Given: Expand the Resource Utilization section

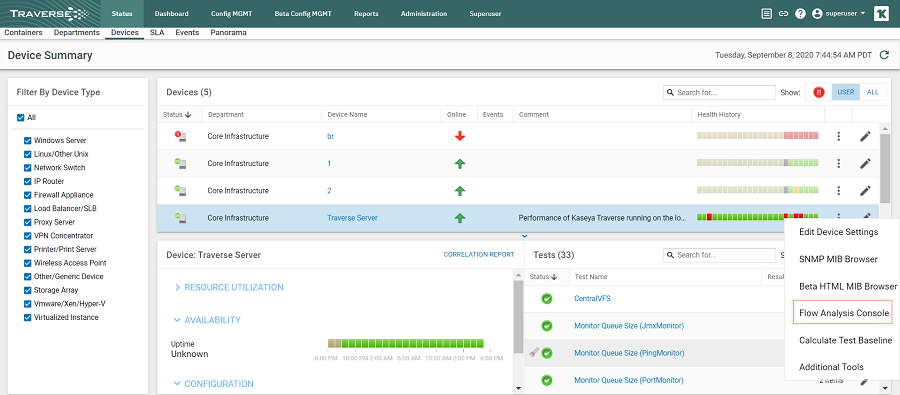Looking at the screenshot, I should tap(229, 287).
